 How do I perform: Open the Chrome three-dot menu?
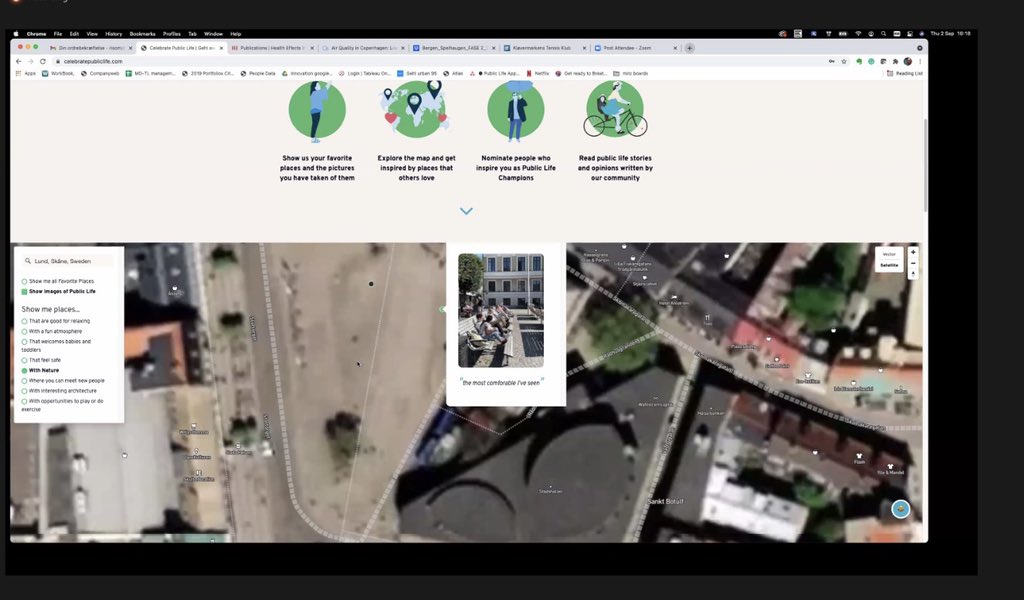tap(920, 61)
